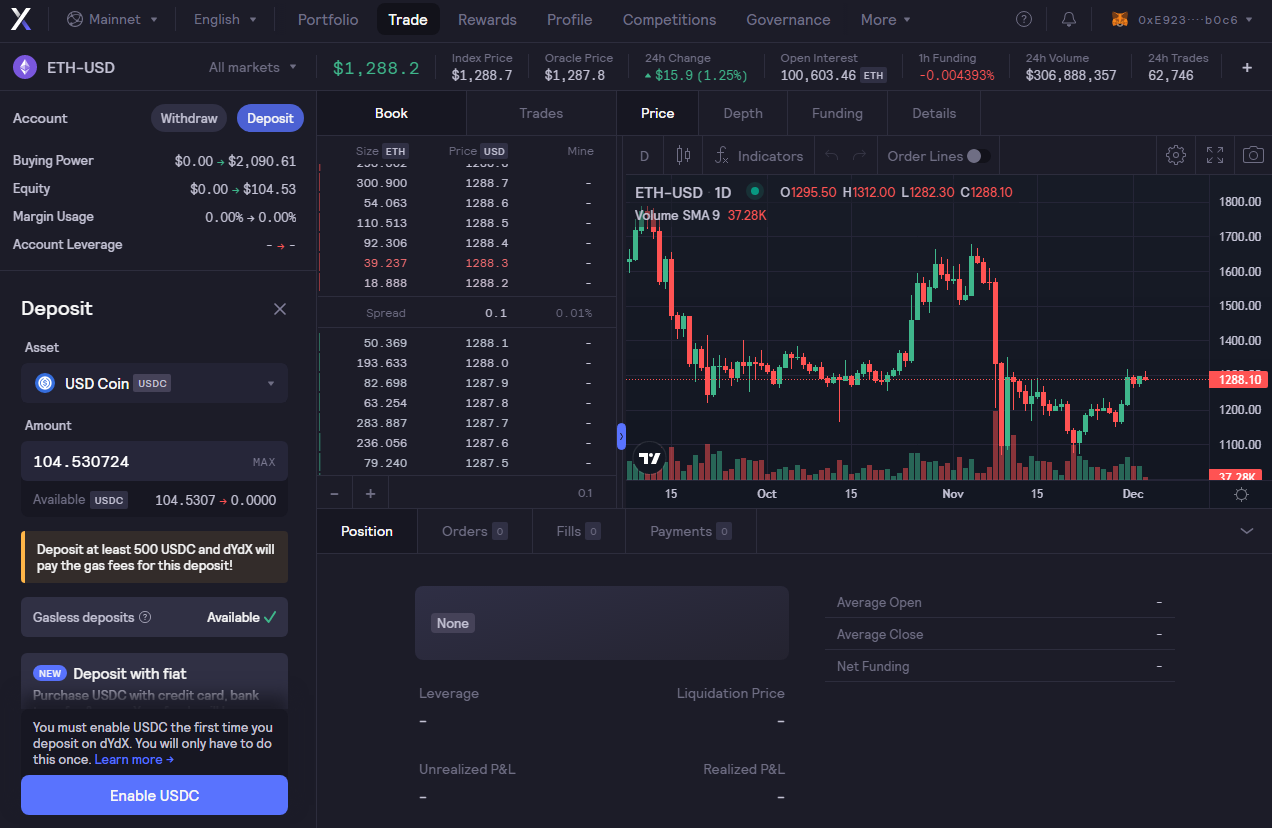Expand the More menu
Viewport: 1272px width, 828px height.
pos(886,19)
